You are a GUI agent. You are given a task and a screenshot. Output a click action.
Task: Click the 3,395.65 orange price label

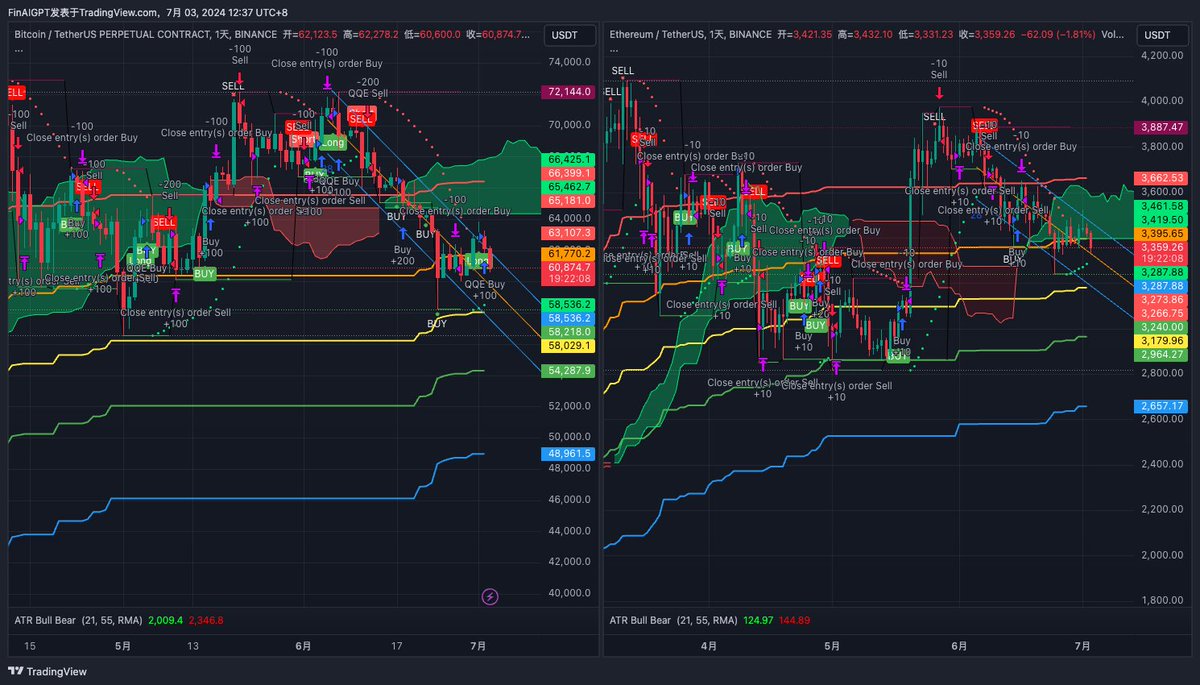1160,233
